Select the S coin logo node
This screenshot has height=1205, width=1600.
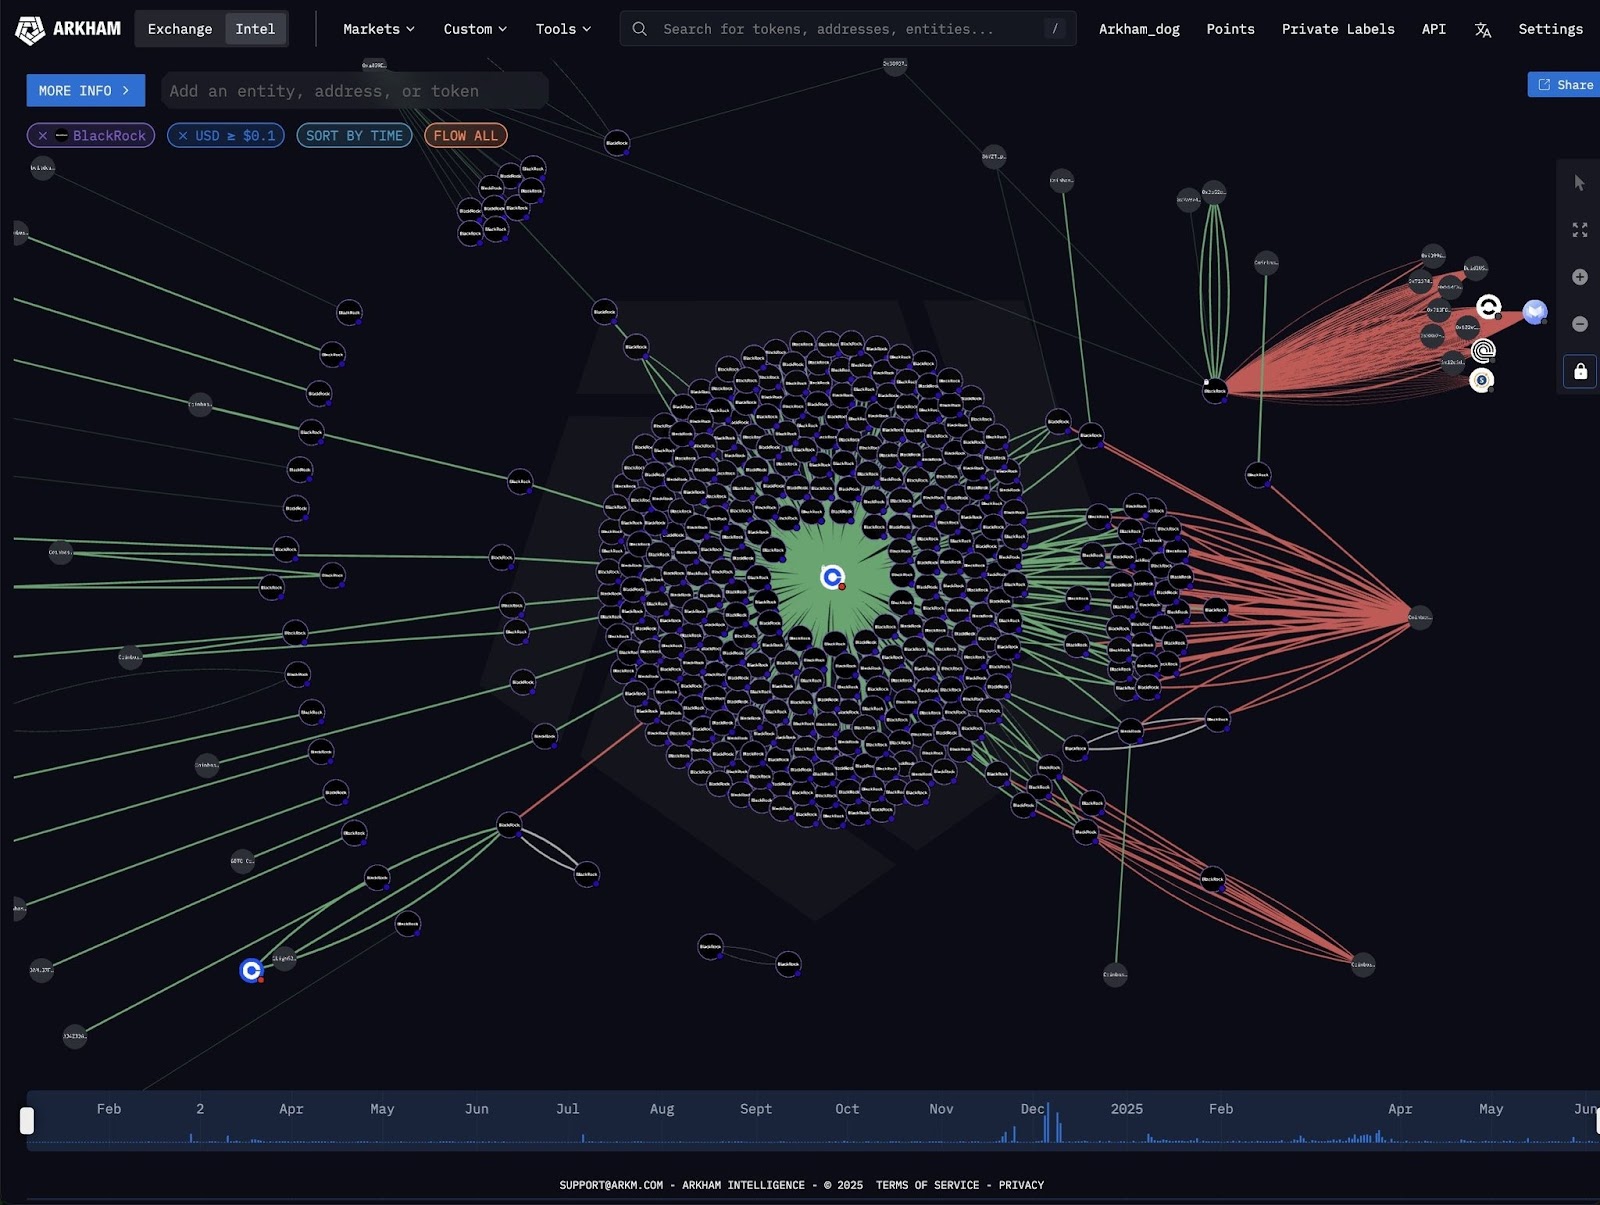(1481, 380)
